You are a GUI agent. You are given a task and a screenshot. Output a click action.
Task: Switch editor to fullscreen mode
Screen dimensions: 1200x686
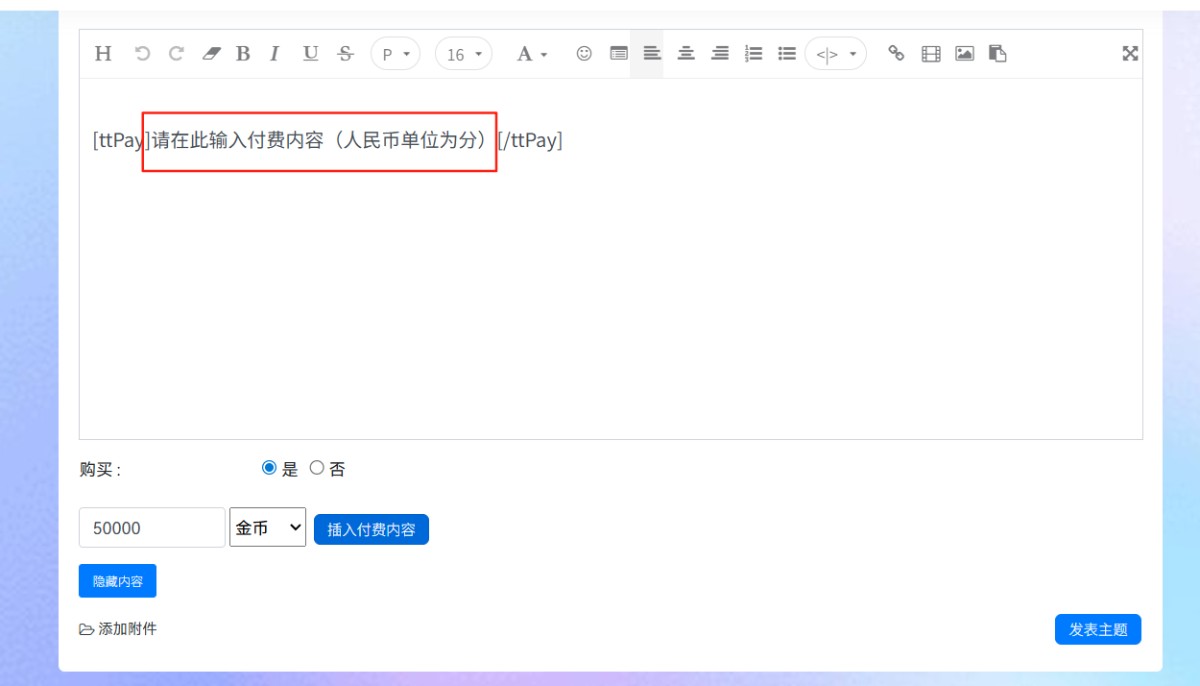[x=1130, y=54]
